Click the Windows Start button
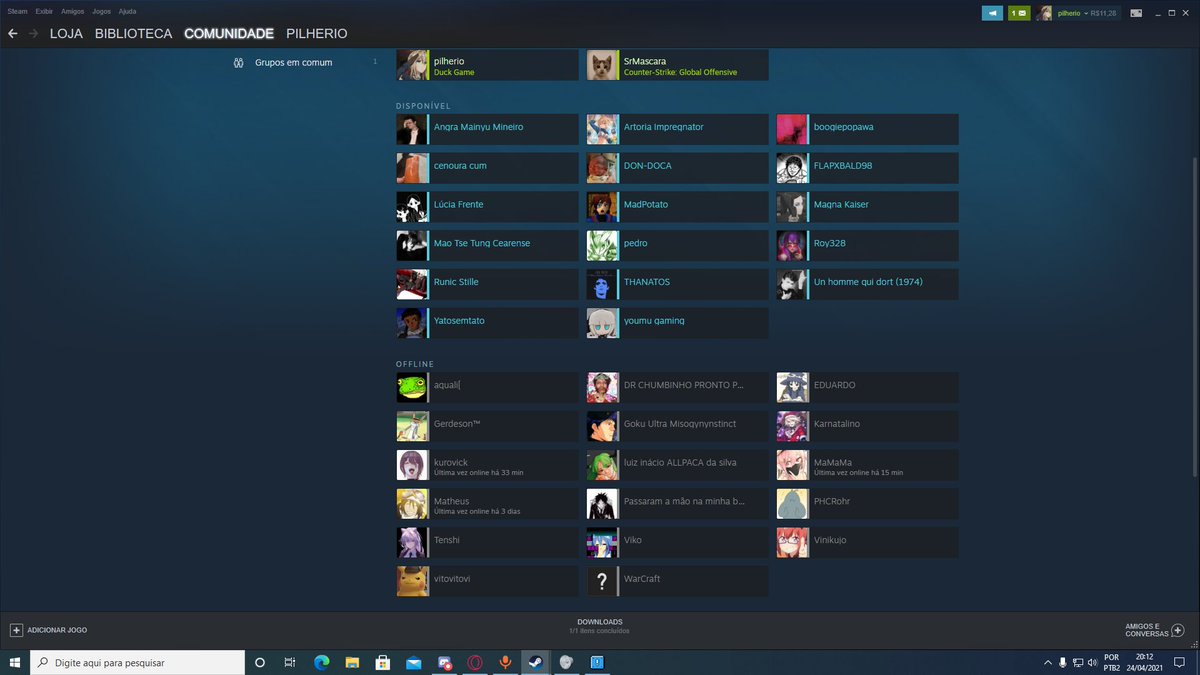This screenshot has height=675, width=1200. click(15, 662)
